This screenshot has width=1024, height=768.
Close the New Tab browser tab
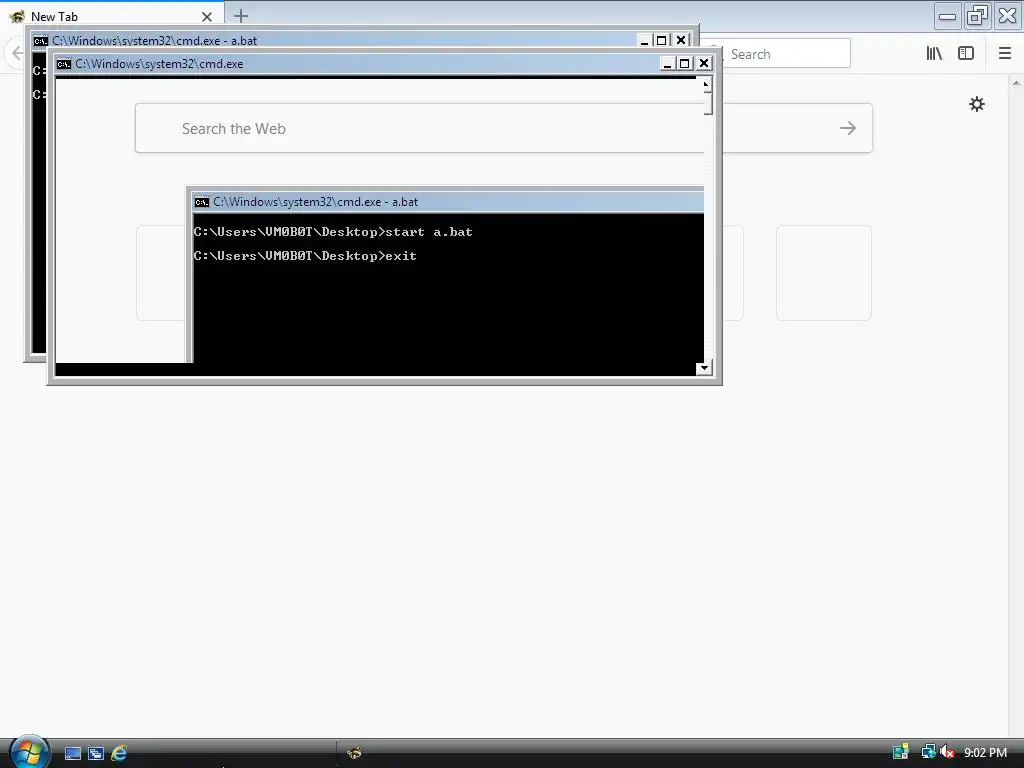pyautogui.click(x=206, y=17)
